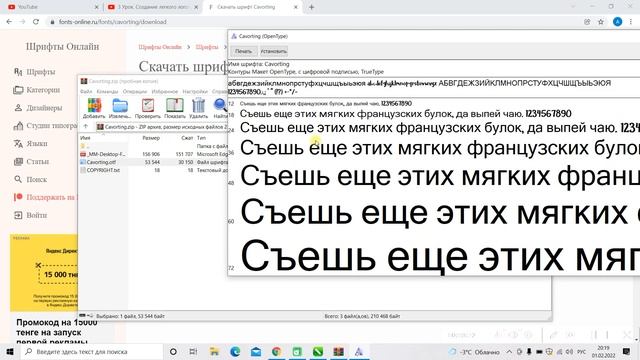
Task: Click the Показать book icon in WinRAR
Action: [x=175, y=108]
